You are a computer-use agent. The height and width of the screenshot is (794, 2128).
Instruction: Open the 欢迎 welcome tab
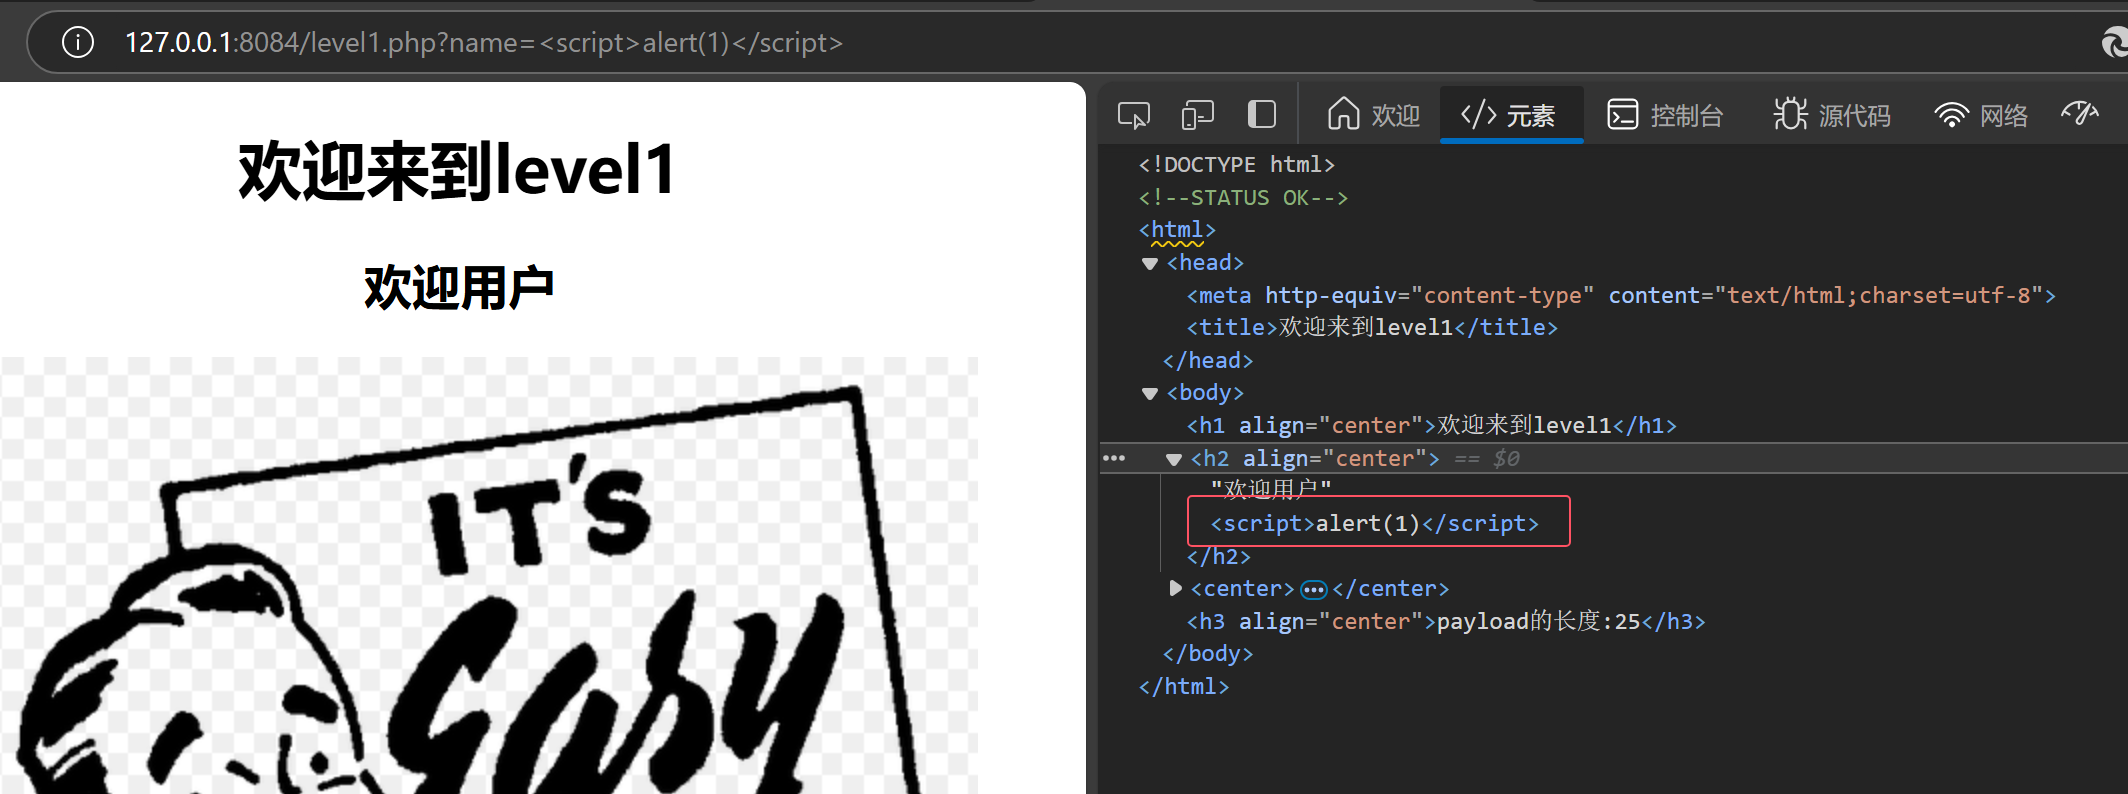click(1374, 115)
